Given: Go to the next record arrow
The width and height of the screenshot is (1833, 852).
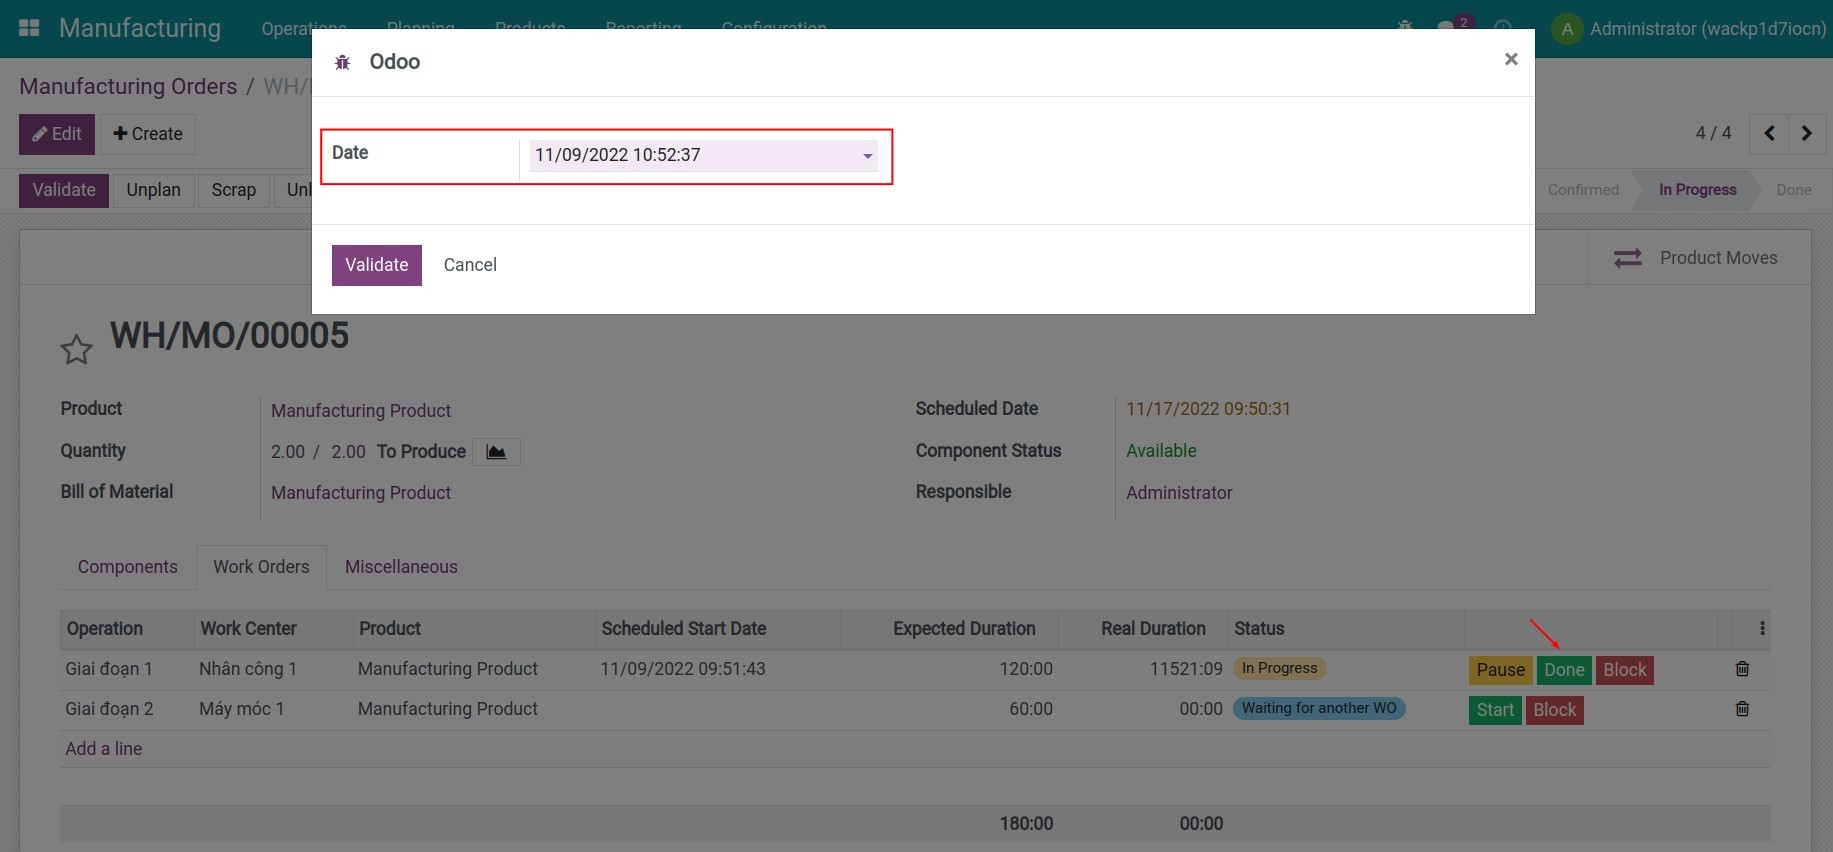Looking at the screenshot, I should (1806, 133).
